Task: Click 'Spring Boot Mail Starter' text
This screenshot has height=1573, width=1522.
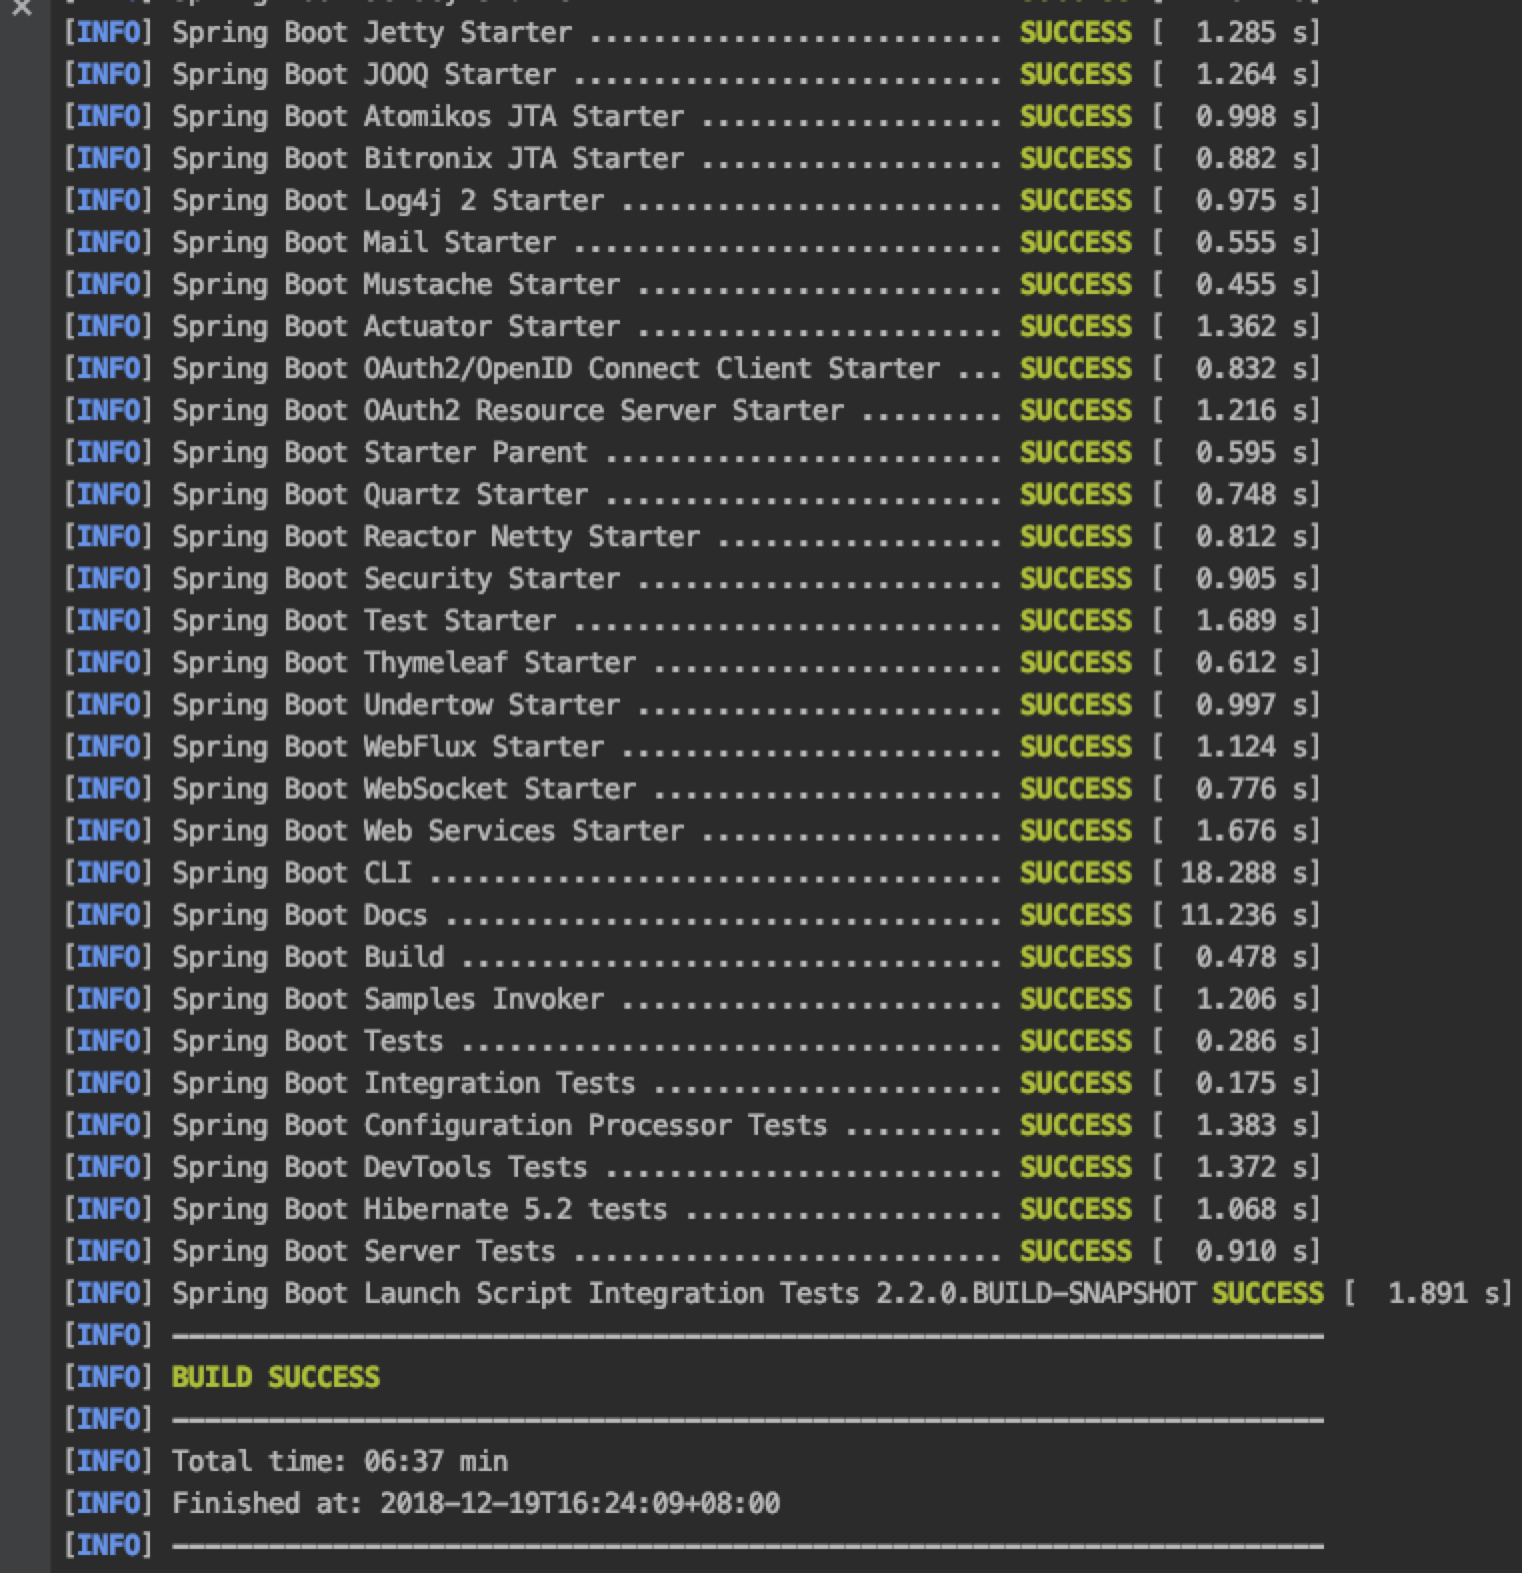Action: click(x=364, y=243)
